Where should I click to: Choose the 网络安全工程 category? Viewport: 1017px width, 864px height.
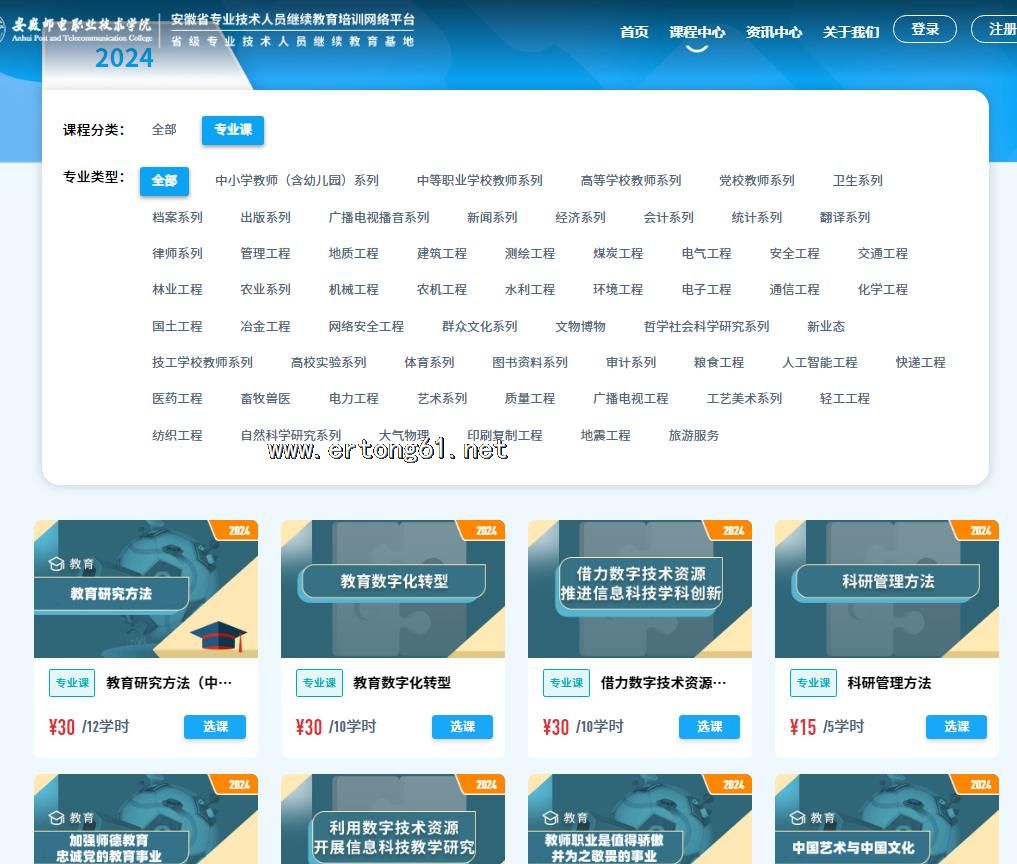tap(366, 326)
